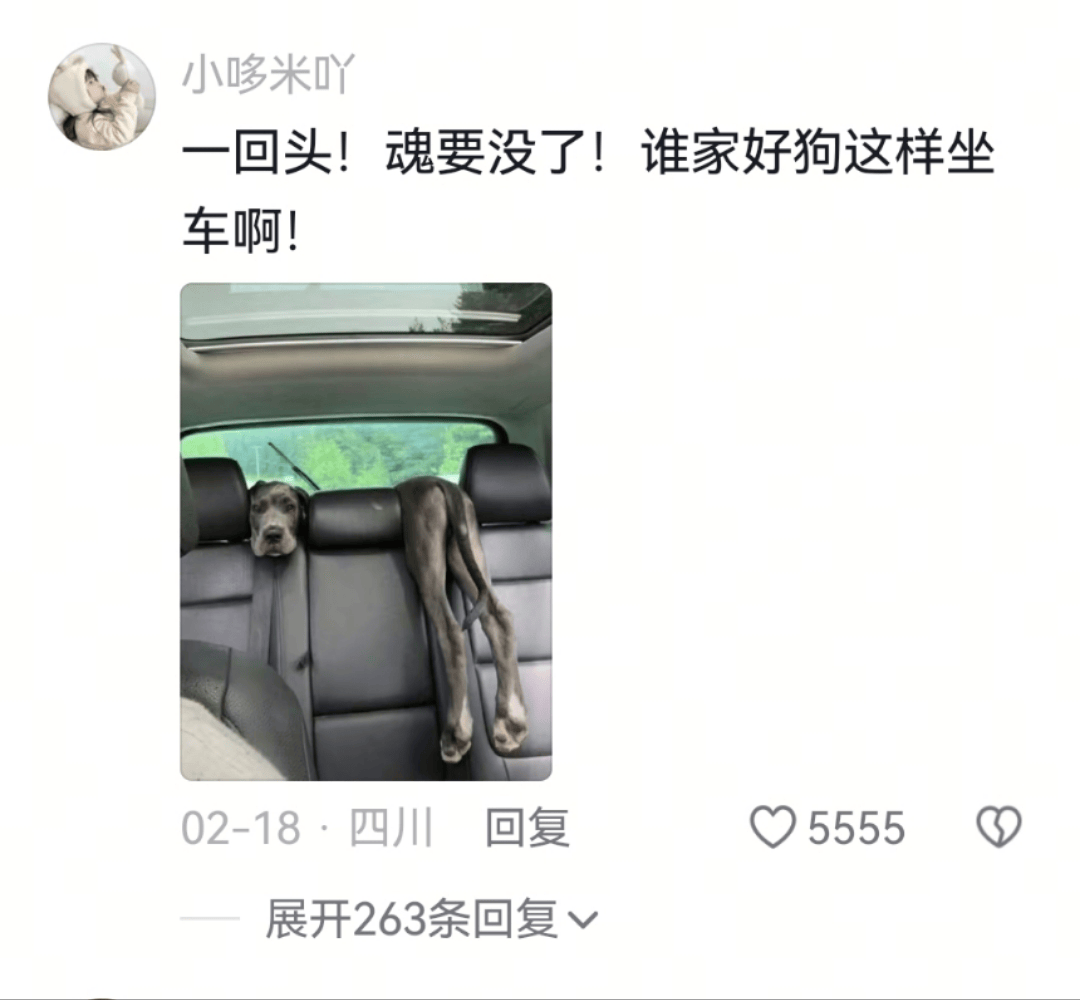Dislike the comment via broken-heart icon
1080x1000 pixels.
click(999, 827)
